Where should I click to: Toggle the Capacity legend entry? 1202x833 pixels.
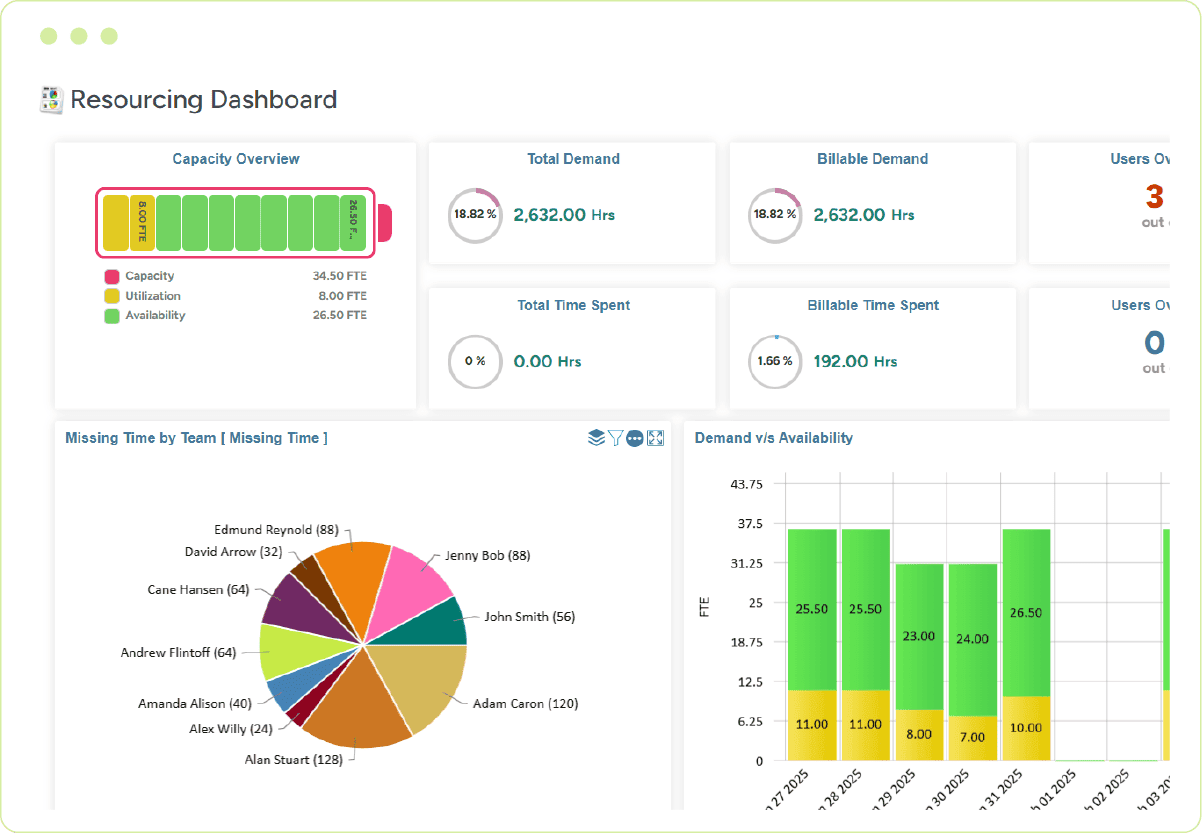coord(148,276)
